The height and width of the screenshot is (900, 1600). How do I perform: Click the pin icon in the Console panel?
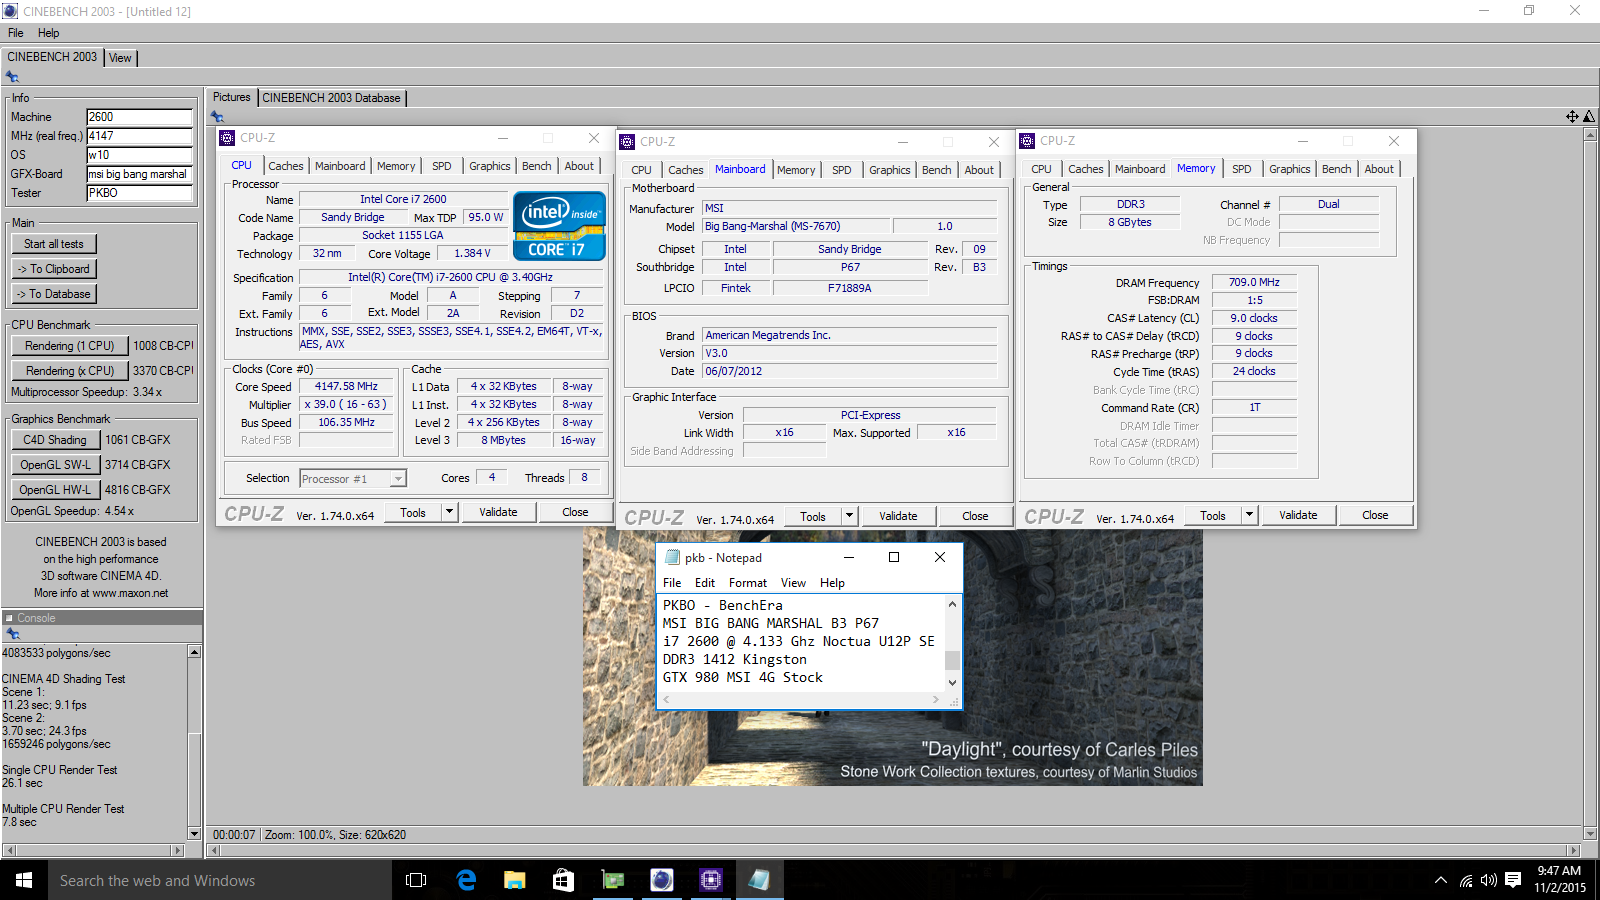point(13,634)
